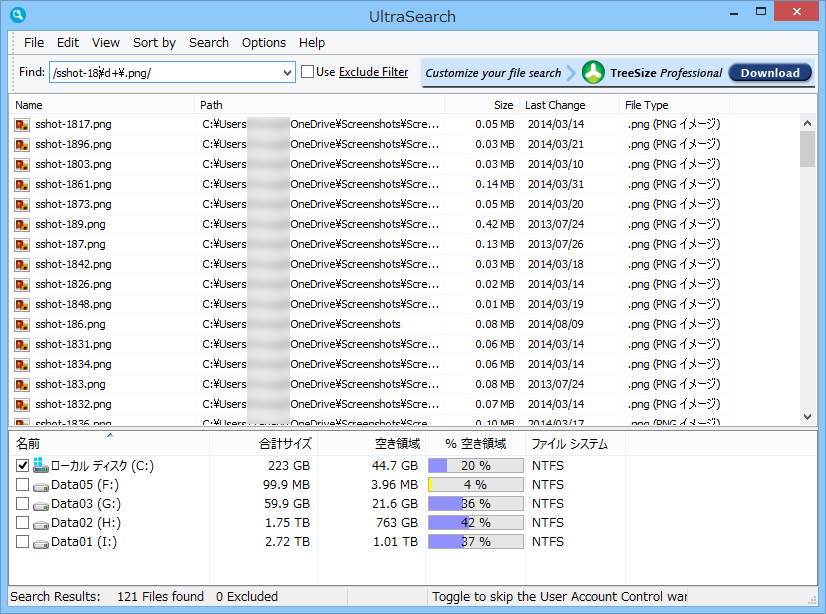Click the PNG file icon for sshot-186.png
Image resolution: width=826 pixels, height=614 pixels.
(22, 324)
